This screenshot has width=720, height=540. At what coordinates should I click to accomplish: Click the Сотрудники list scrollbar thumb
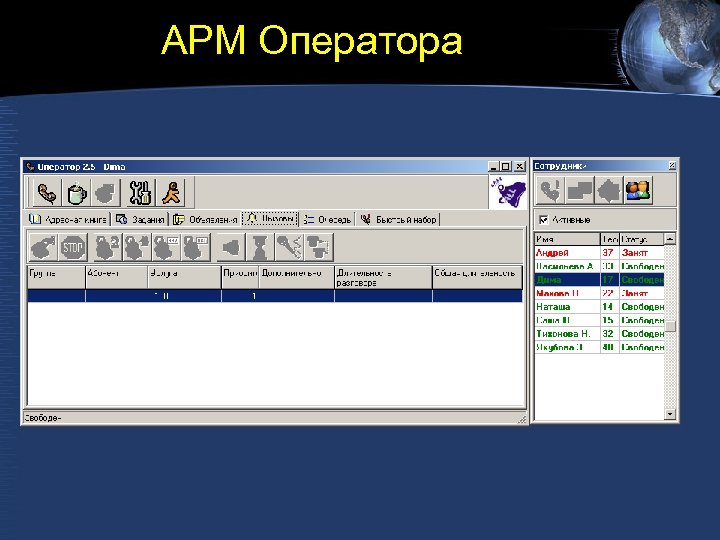pos(670,326)
